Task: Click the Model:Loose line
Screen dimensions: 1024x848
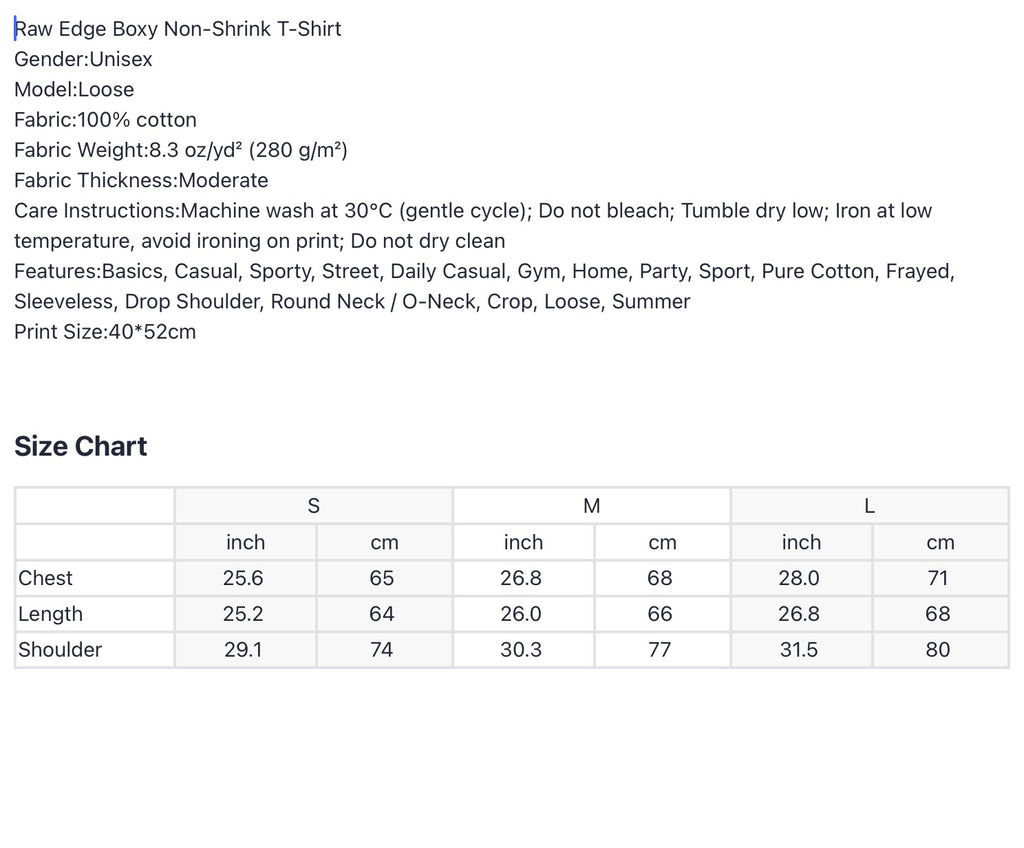Action: tap(74, 90)
